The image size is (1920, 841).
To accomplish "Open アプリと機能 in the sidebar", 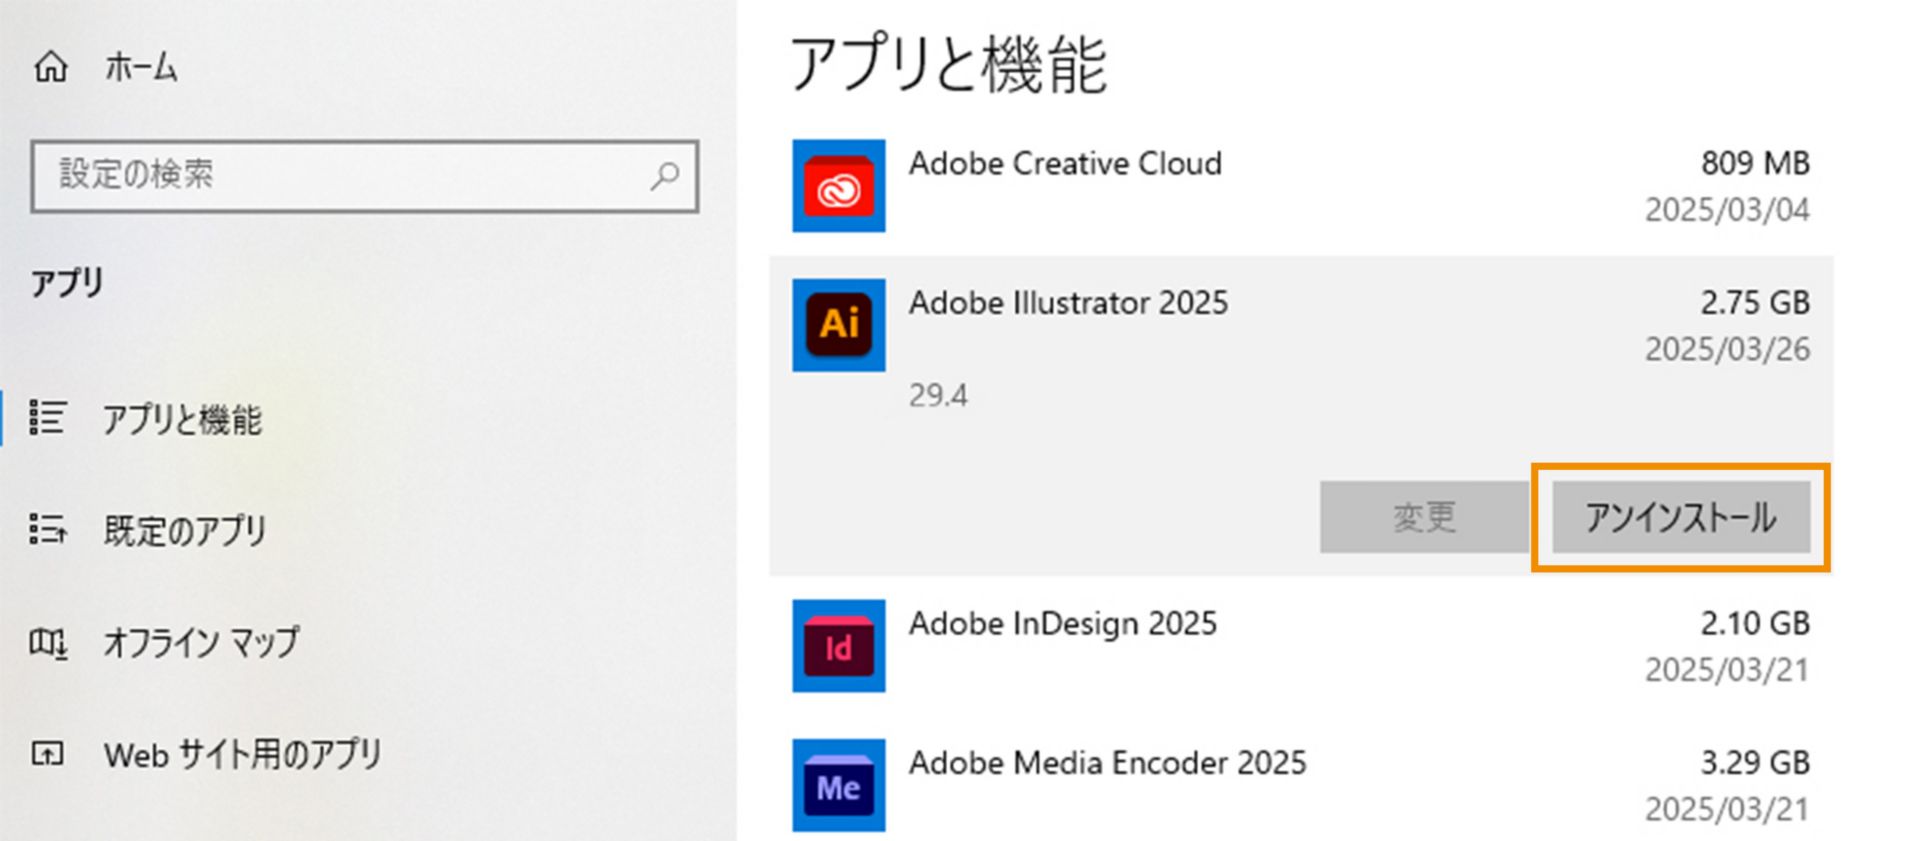I will point(182,420).
